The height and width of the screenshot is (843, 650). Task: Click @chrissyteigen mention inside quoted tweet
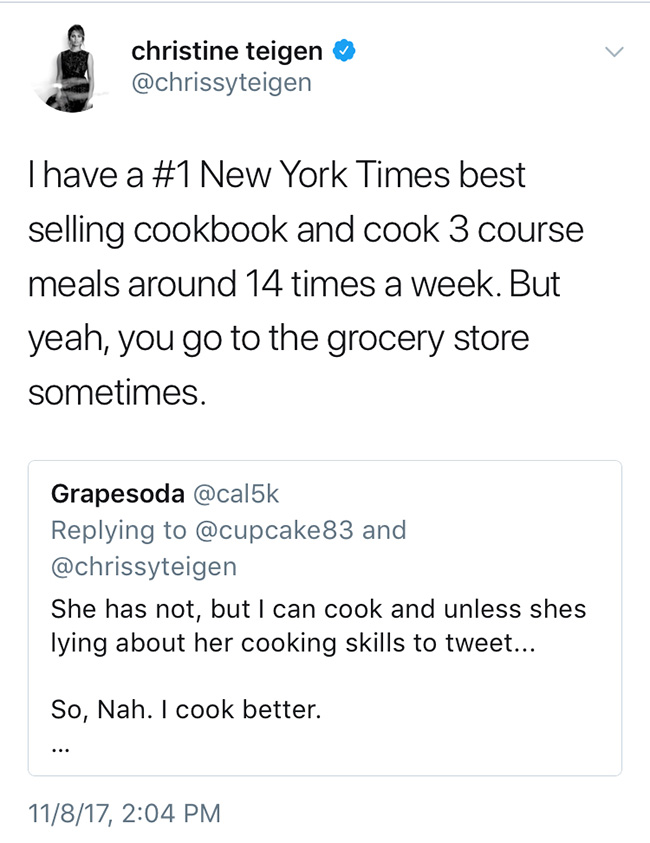point(144,567)
